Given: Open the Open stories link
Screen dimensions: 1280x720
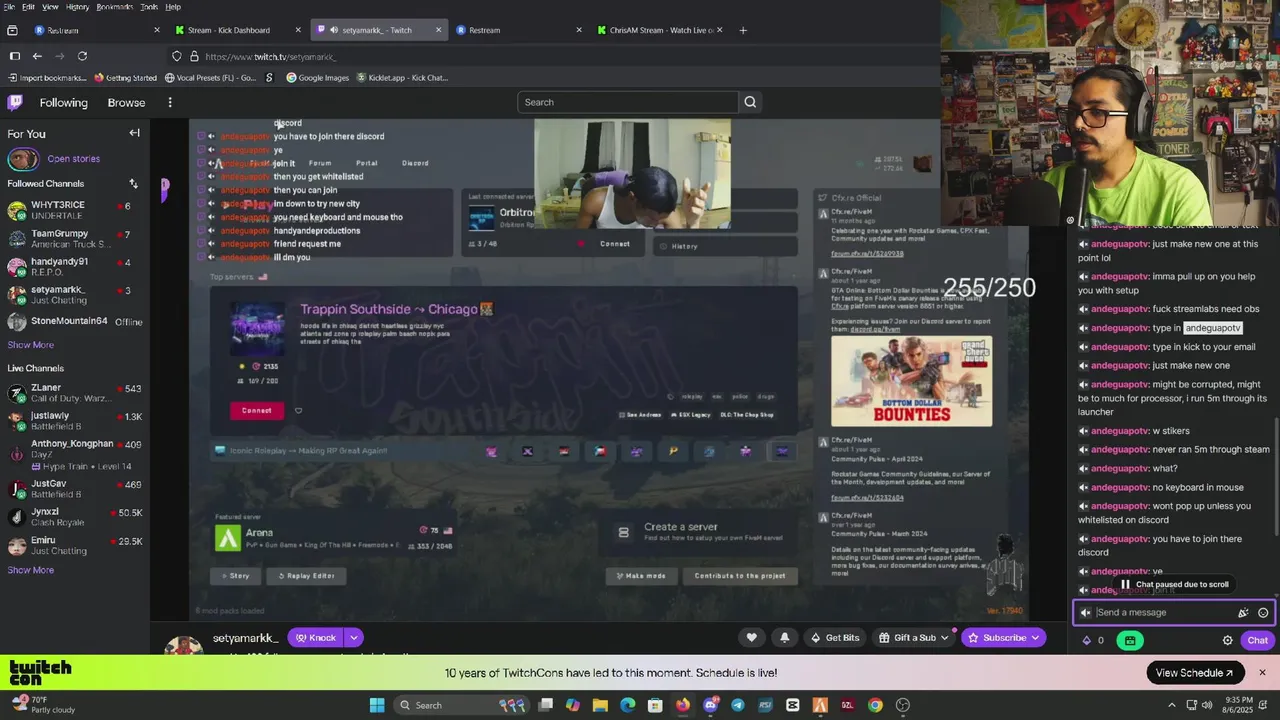Looking at the screenshot, I should tap(73, 159).
